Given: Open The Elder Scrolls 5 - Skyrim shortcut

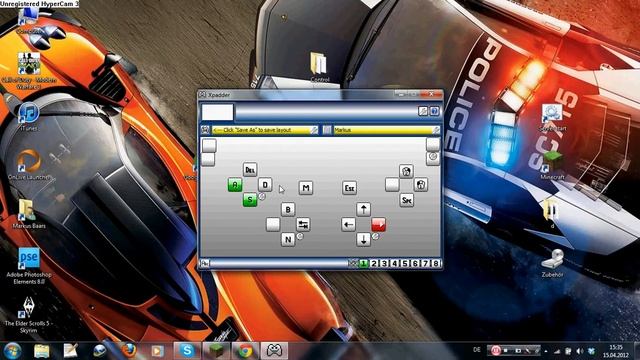Looking at the screenshot, I should pos(28,315).
